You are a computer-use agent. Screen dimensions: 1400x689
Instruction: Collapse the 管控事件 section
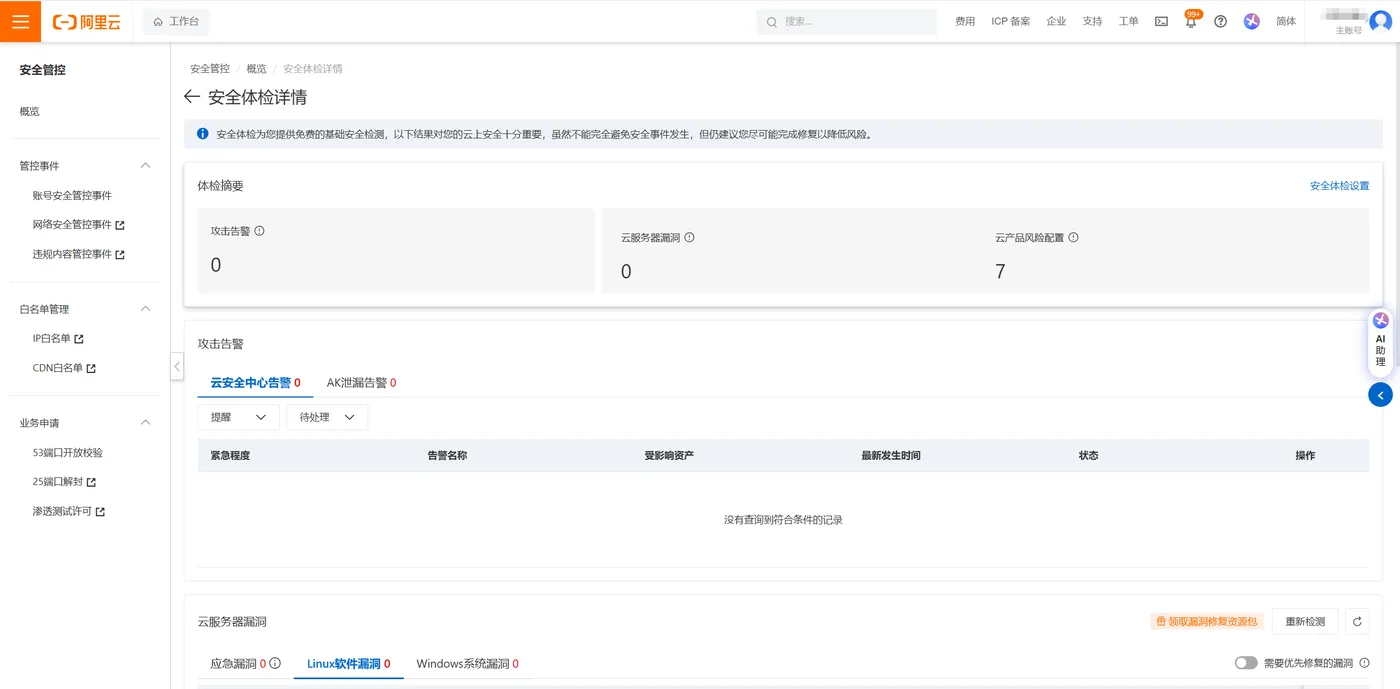145,165
